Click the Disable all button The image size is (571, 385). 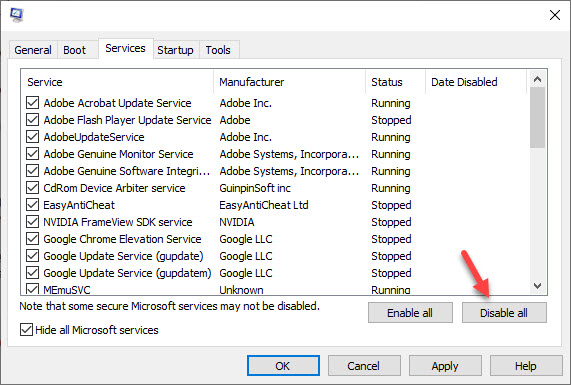click(x=504, y=313)
